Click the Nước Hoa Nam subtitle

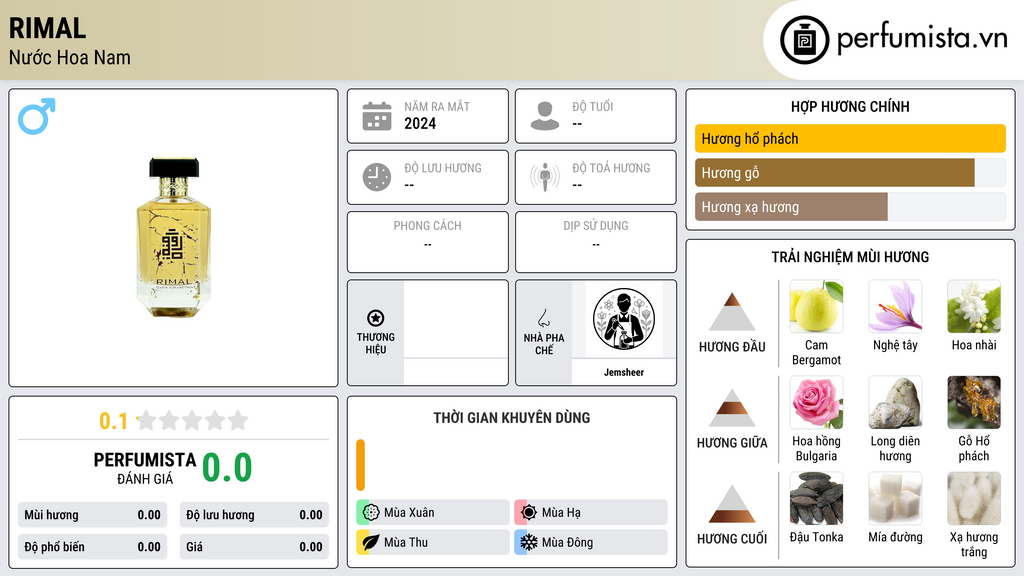[70, 57]
